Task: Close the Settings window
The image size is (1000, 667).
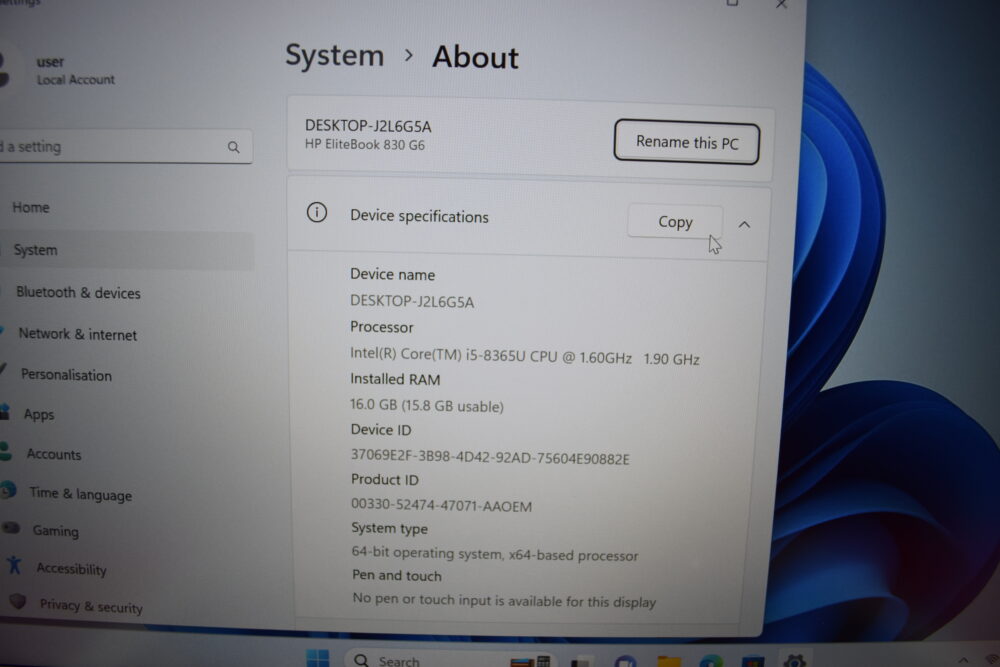Action: [x=781, y=4]
